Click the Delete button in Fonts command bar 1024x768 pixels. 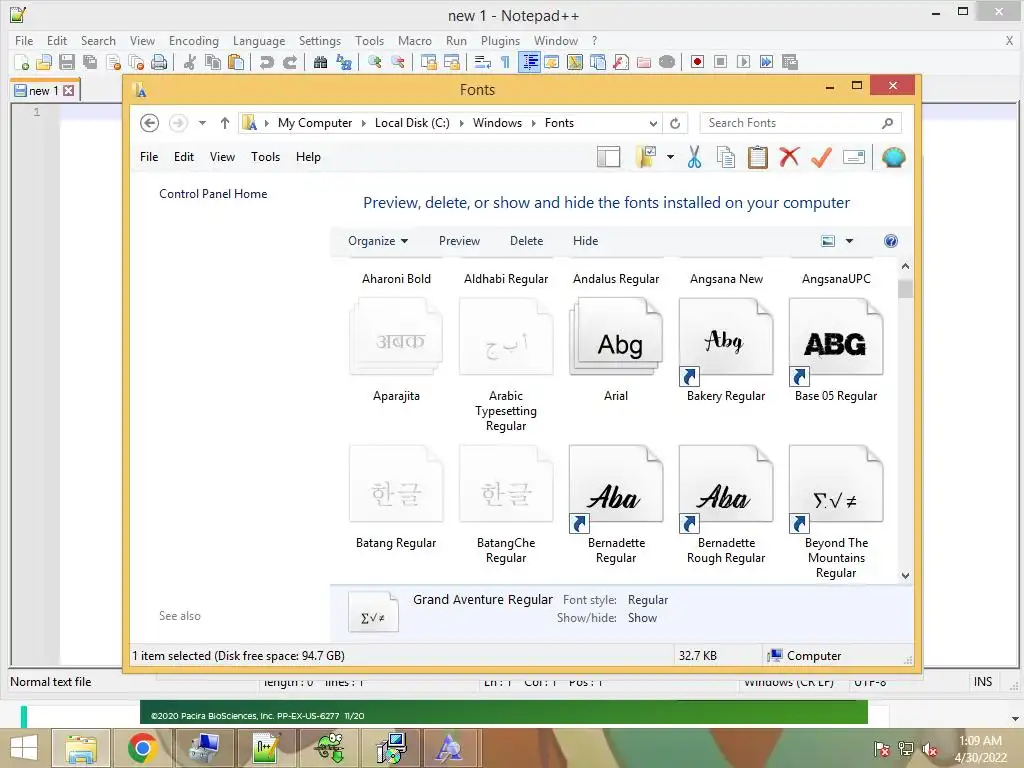526,241
